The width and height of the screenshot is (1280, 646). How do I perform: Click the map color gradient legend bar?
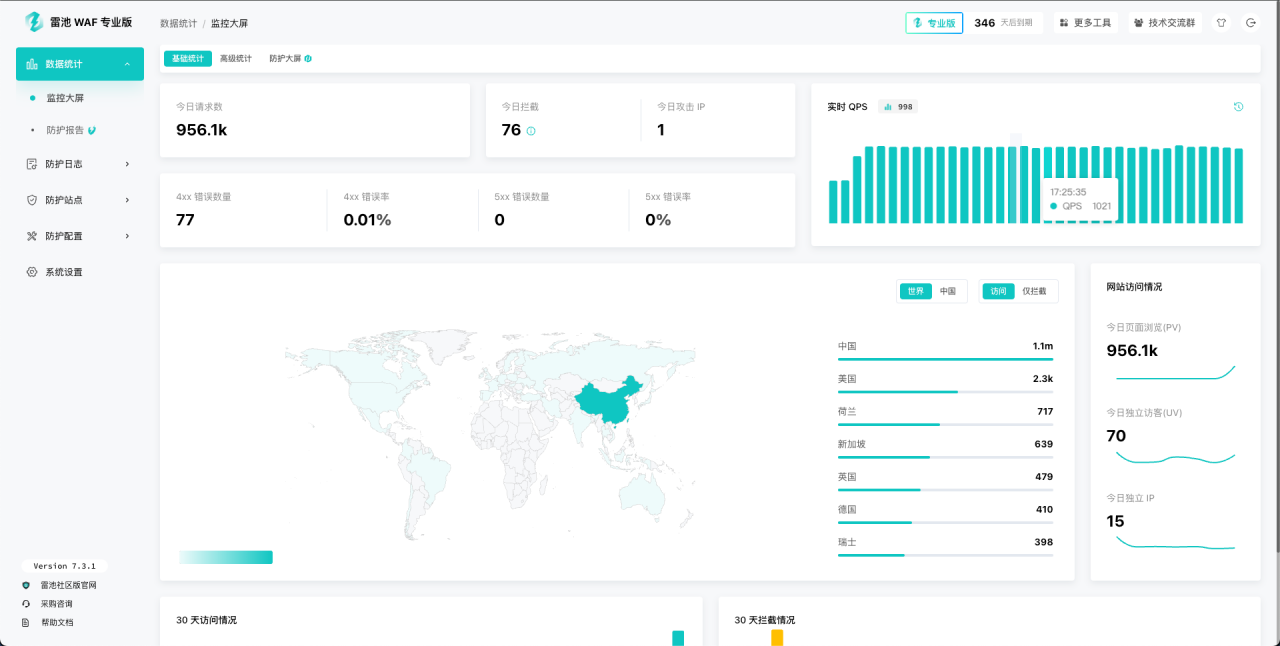coord(226,557)
